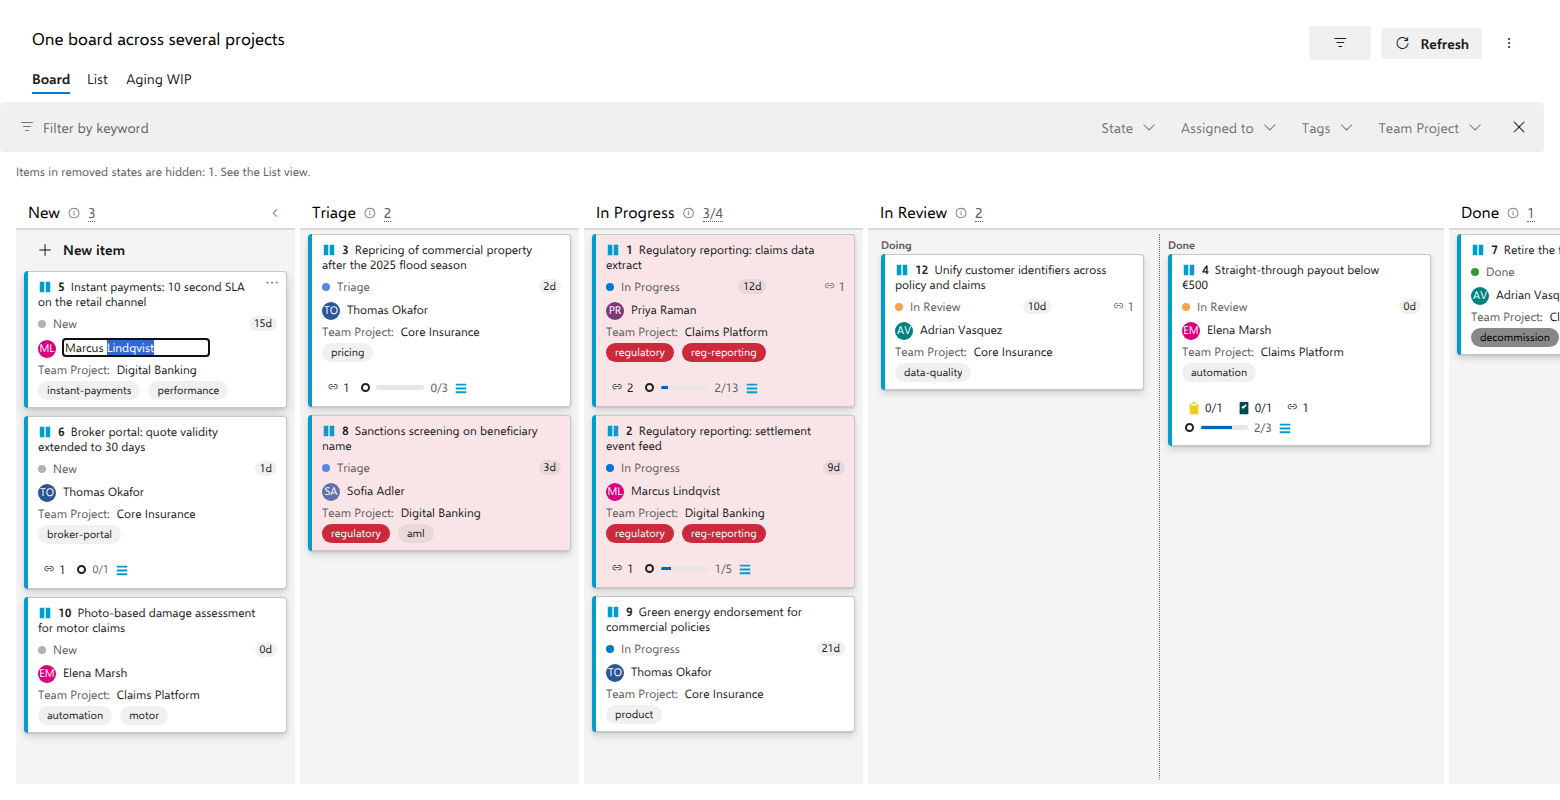Open the vertical ellipsis more actions menu
This screenshot has width=1560, height=800.
[1509, 43]
